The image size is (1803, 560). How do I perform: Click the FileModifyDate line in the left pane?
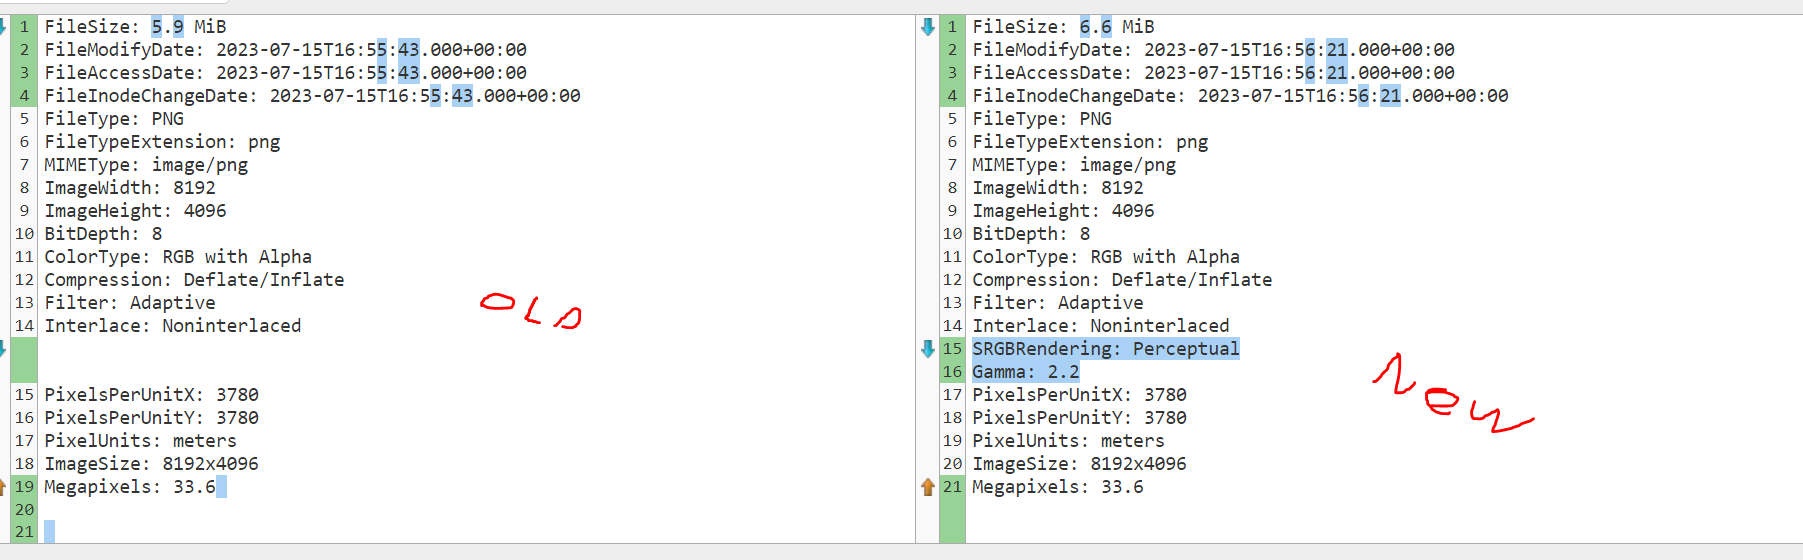(285, 50)
